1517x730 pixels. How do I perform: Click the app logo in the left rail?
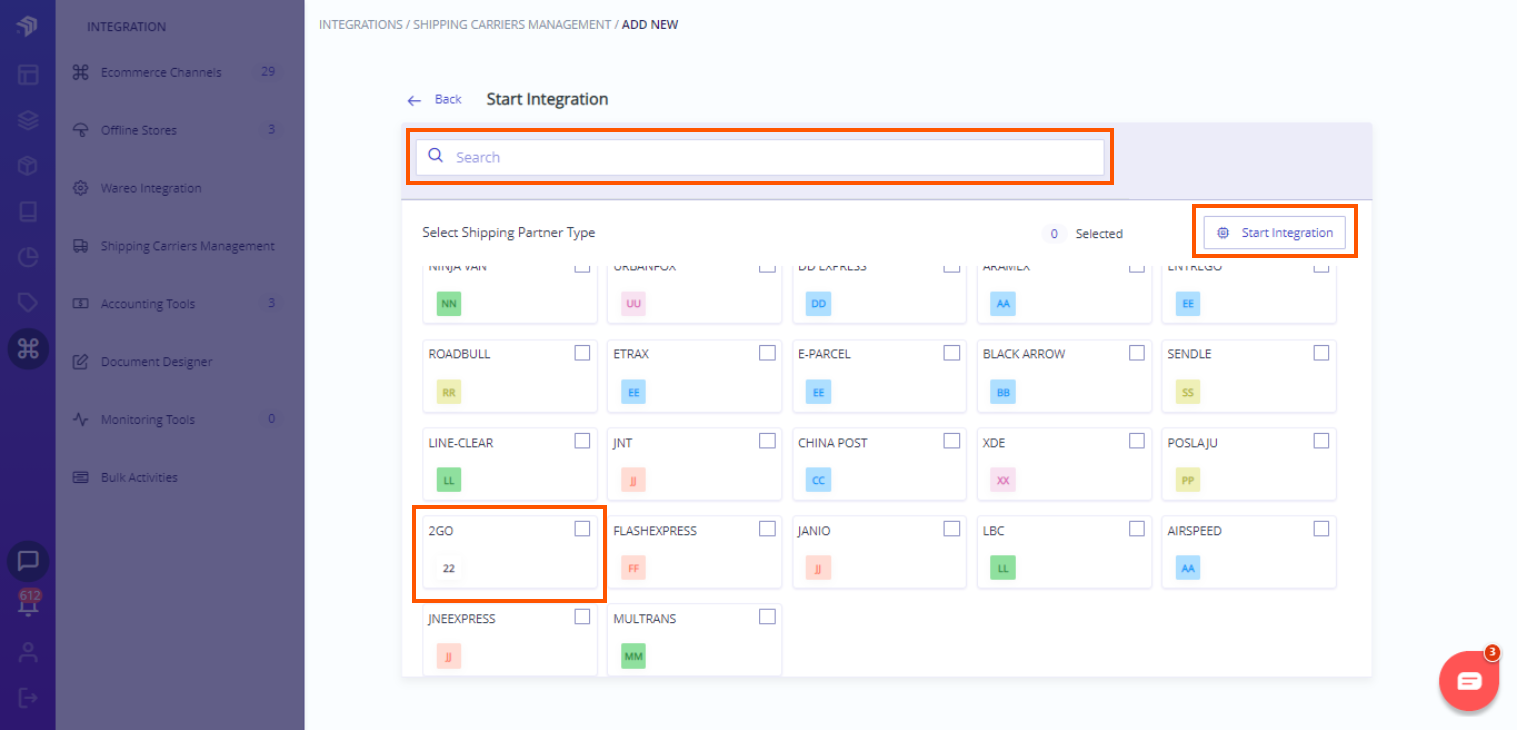(x=27, y=26)
